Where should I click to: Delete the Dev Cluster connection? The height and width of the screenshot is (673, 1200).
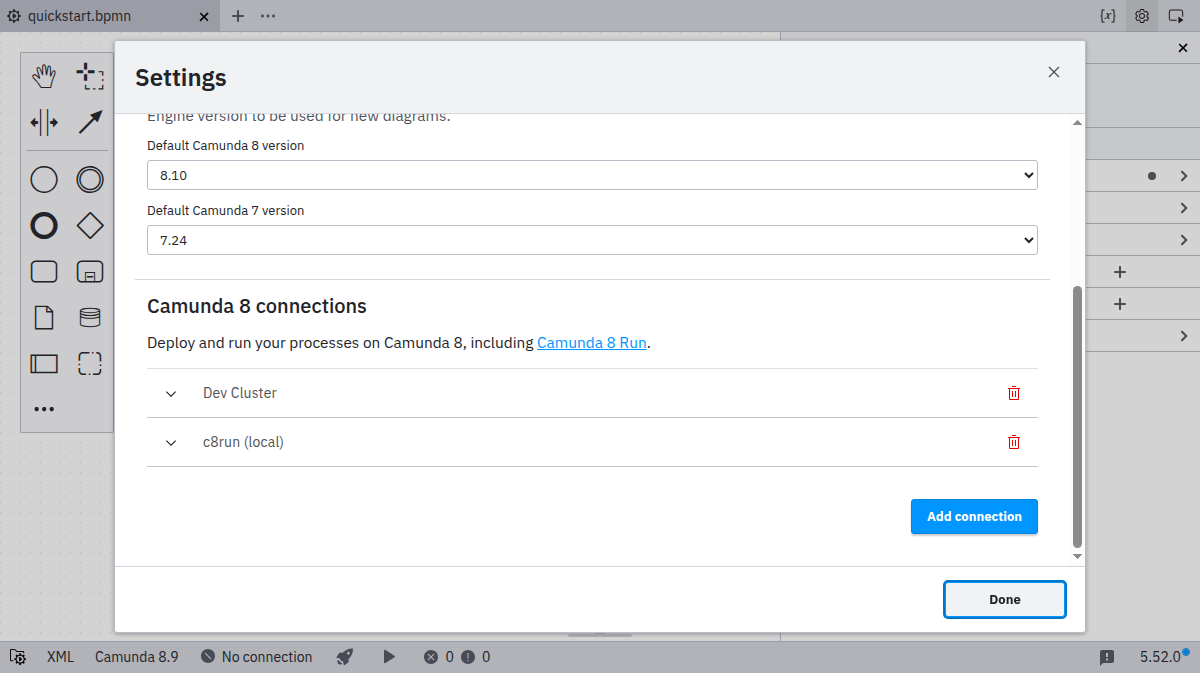[1014, 393]
